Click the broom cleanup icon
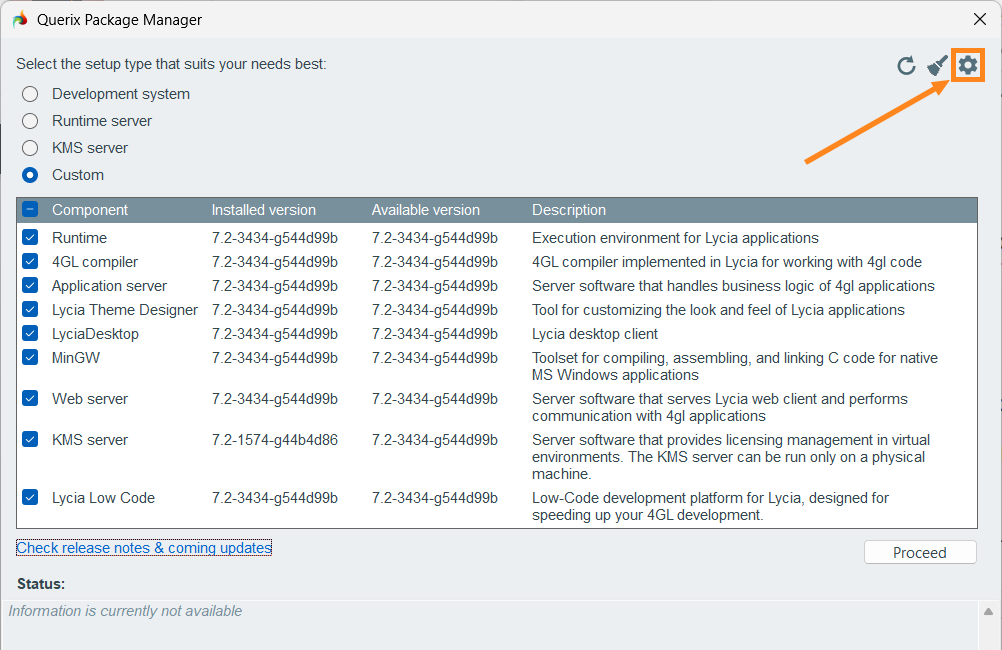Viewport: 1002px width, 650px height. (x=937, y=66)
